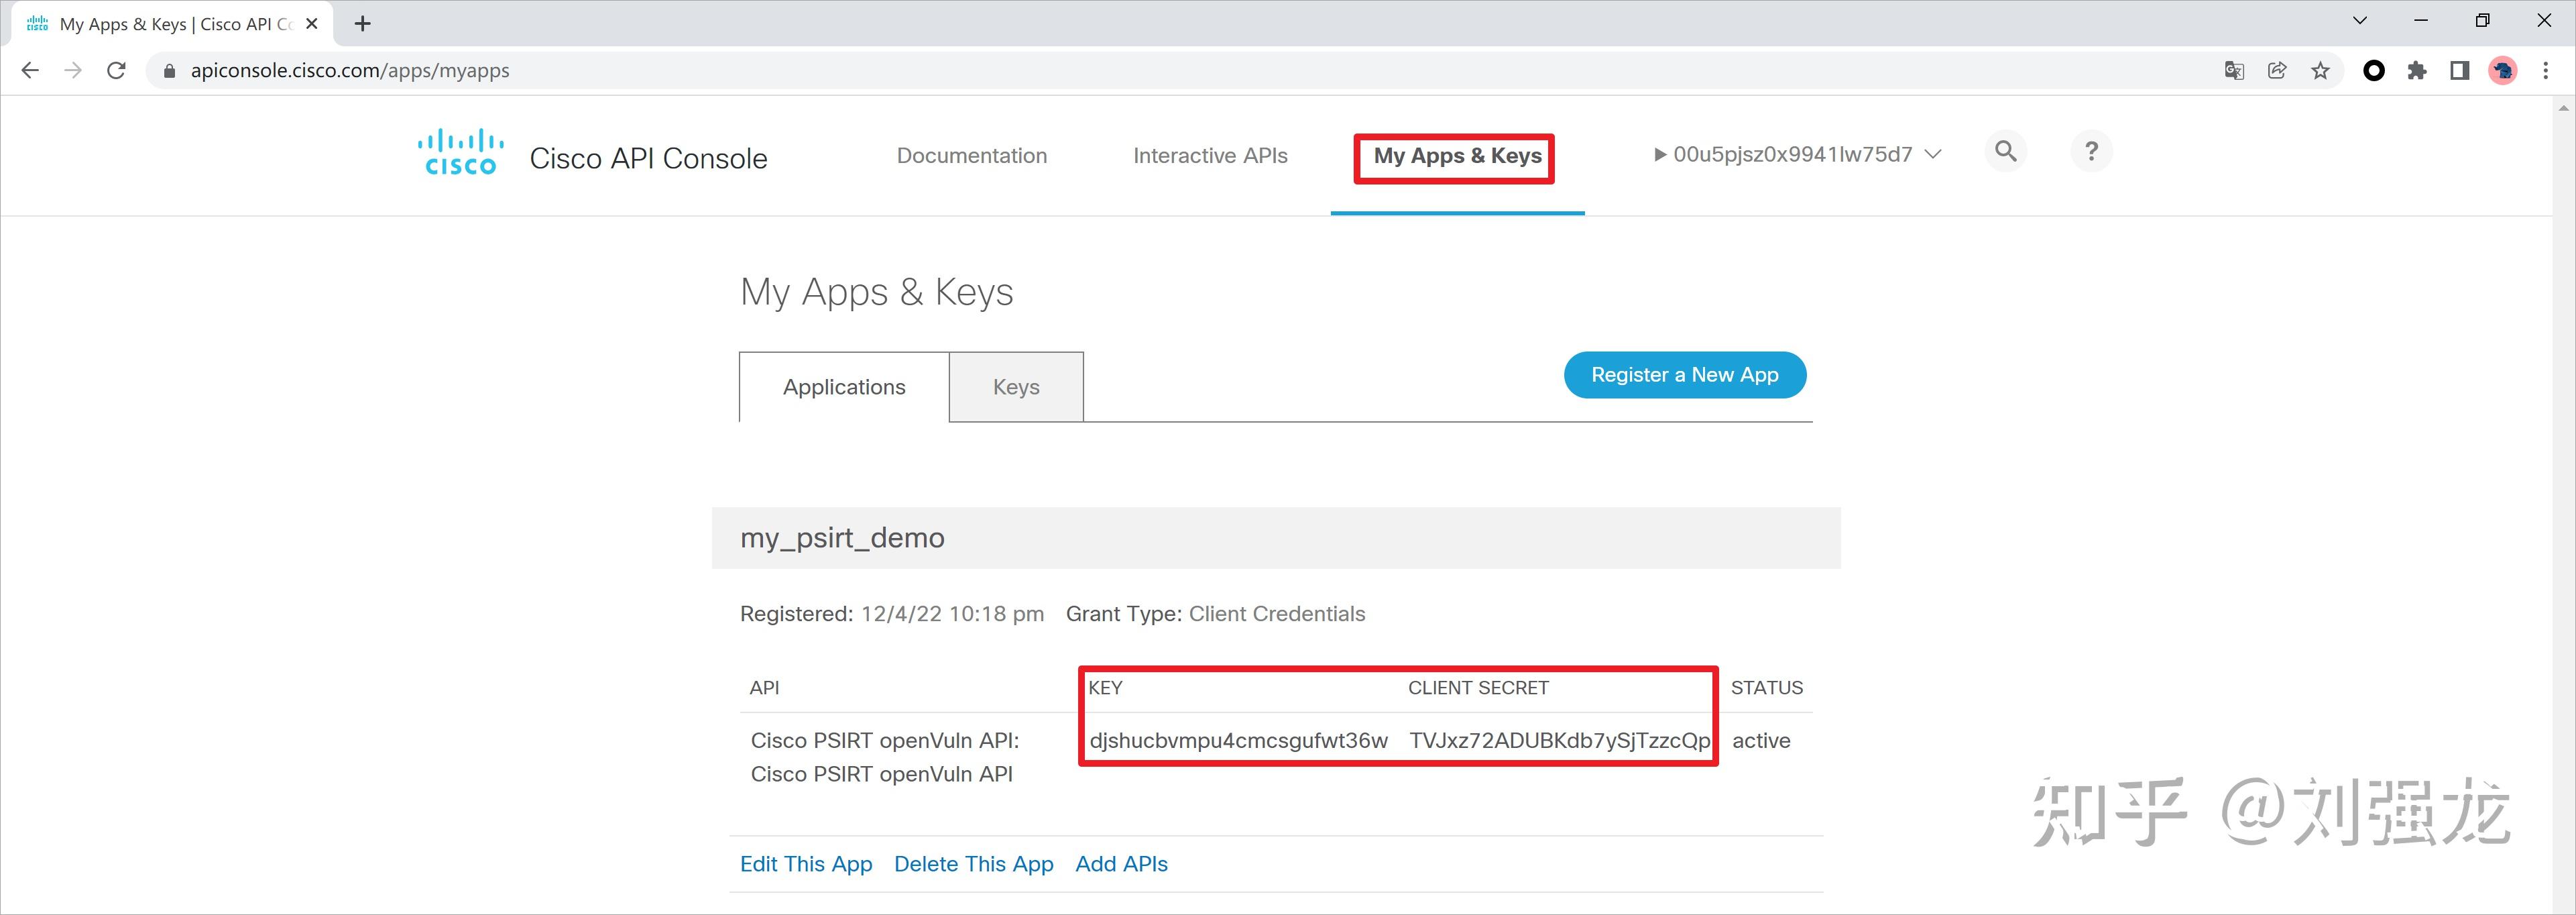The height and width of the screenshot is (915, 2576).
Task: Click Register a New App button
Action: [1684, 375]
